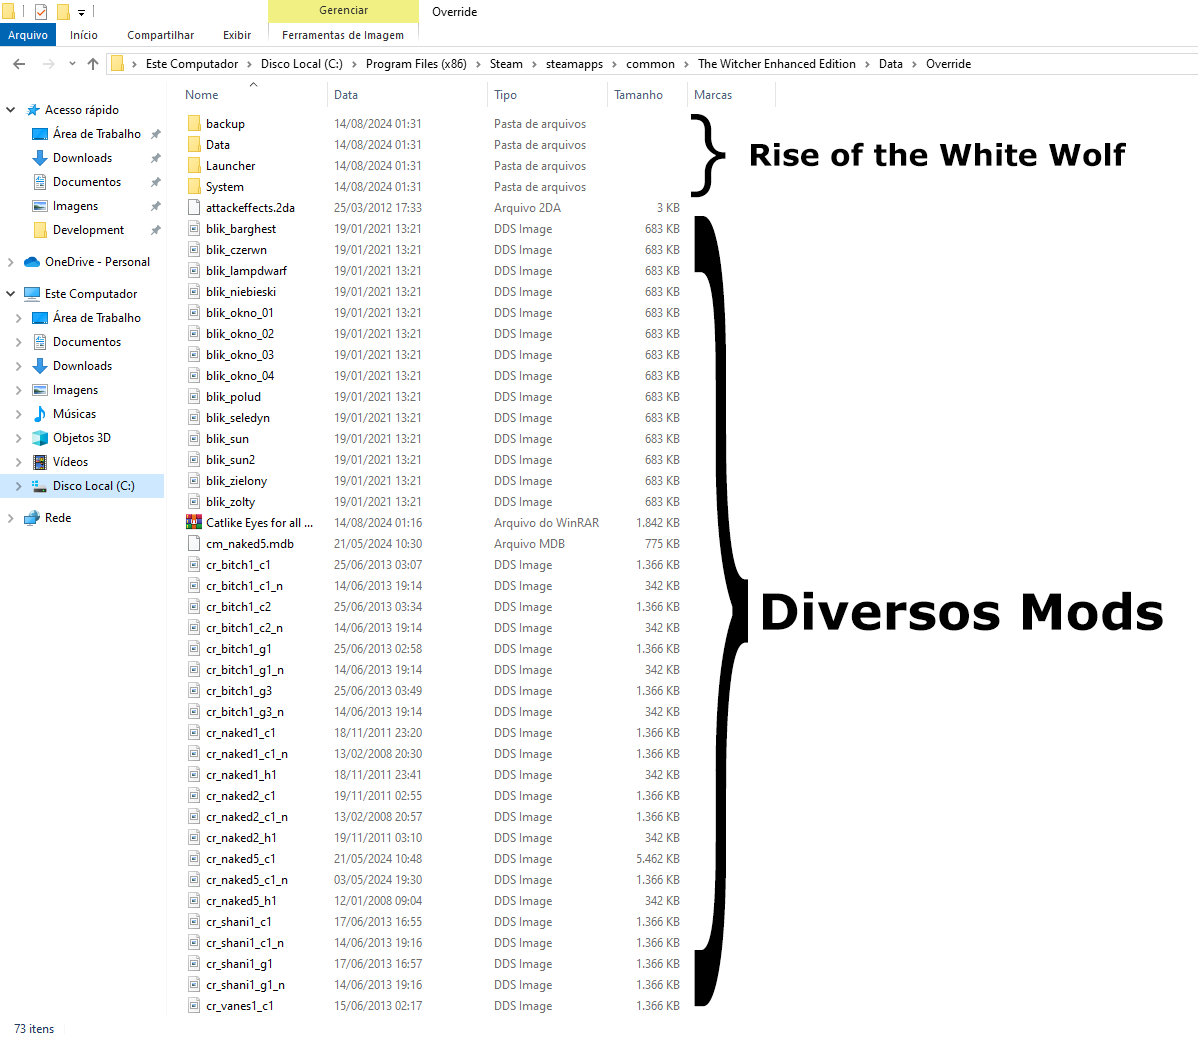Expand the Rede tree node
The height and width of the screenshot is (1040, 1198).
[11, 518]
